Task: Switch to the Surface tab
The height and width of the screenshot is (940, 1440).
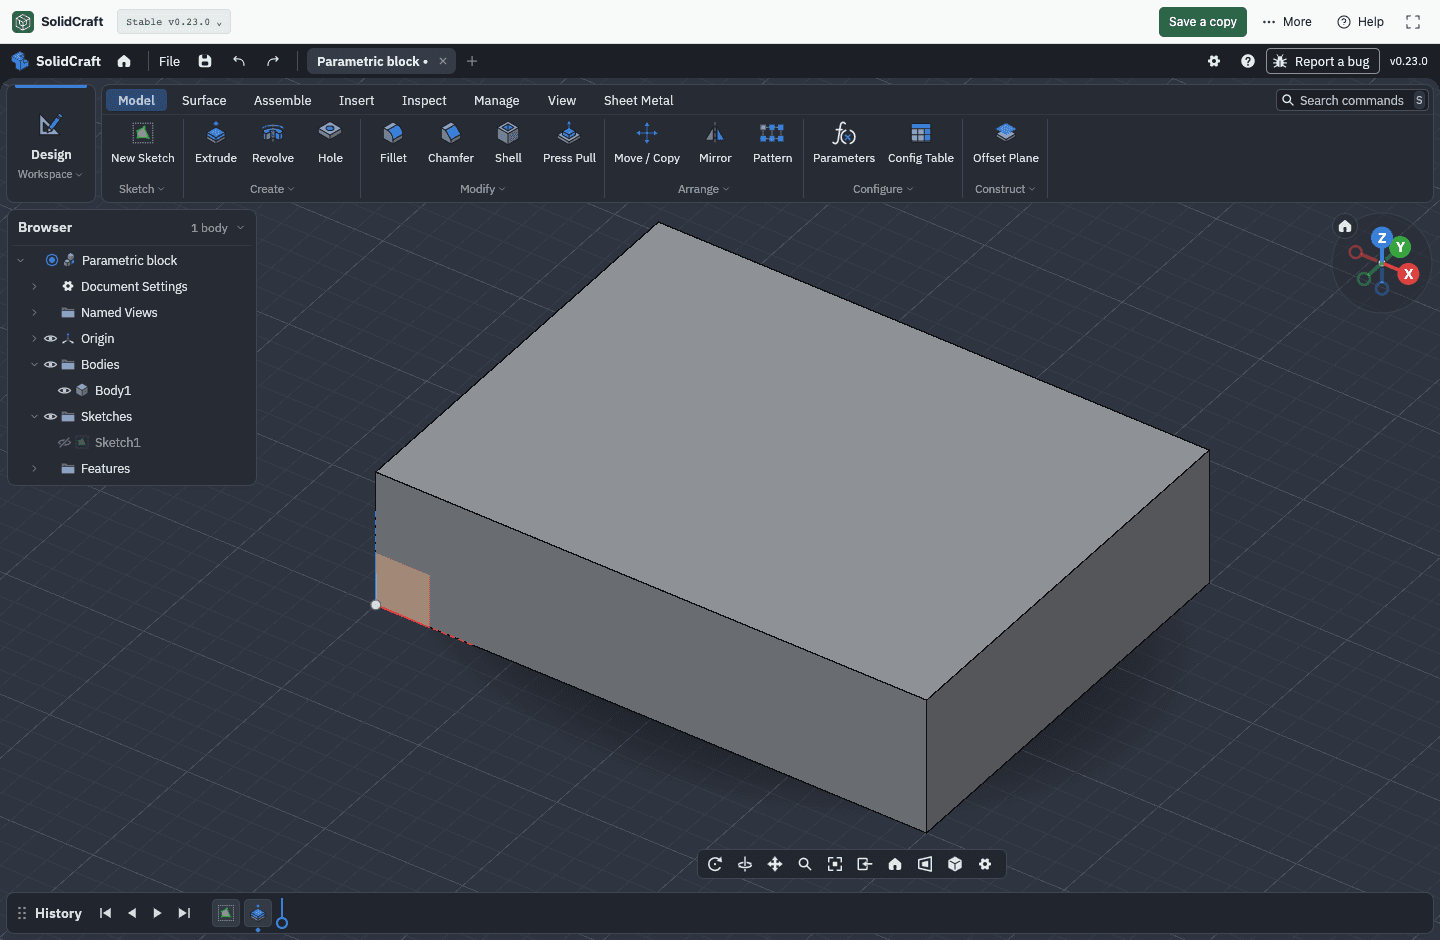Action: 204,100
